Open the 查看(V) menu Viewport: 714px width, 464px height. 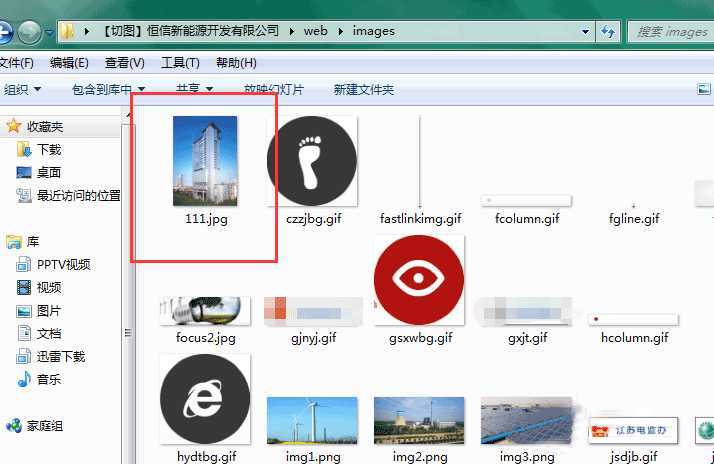(x=124, y=63)
